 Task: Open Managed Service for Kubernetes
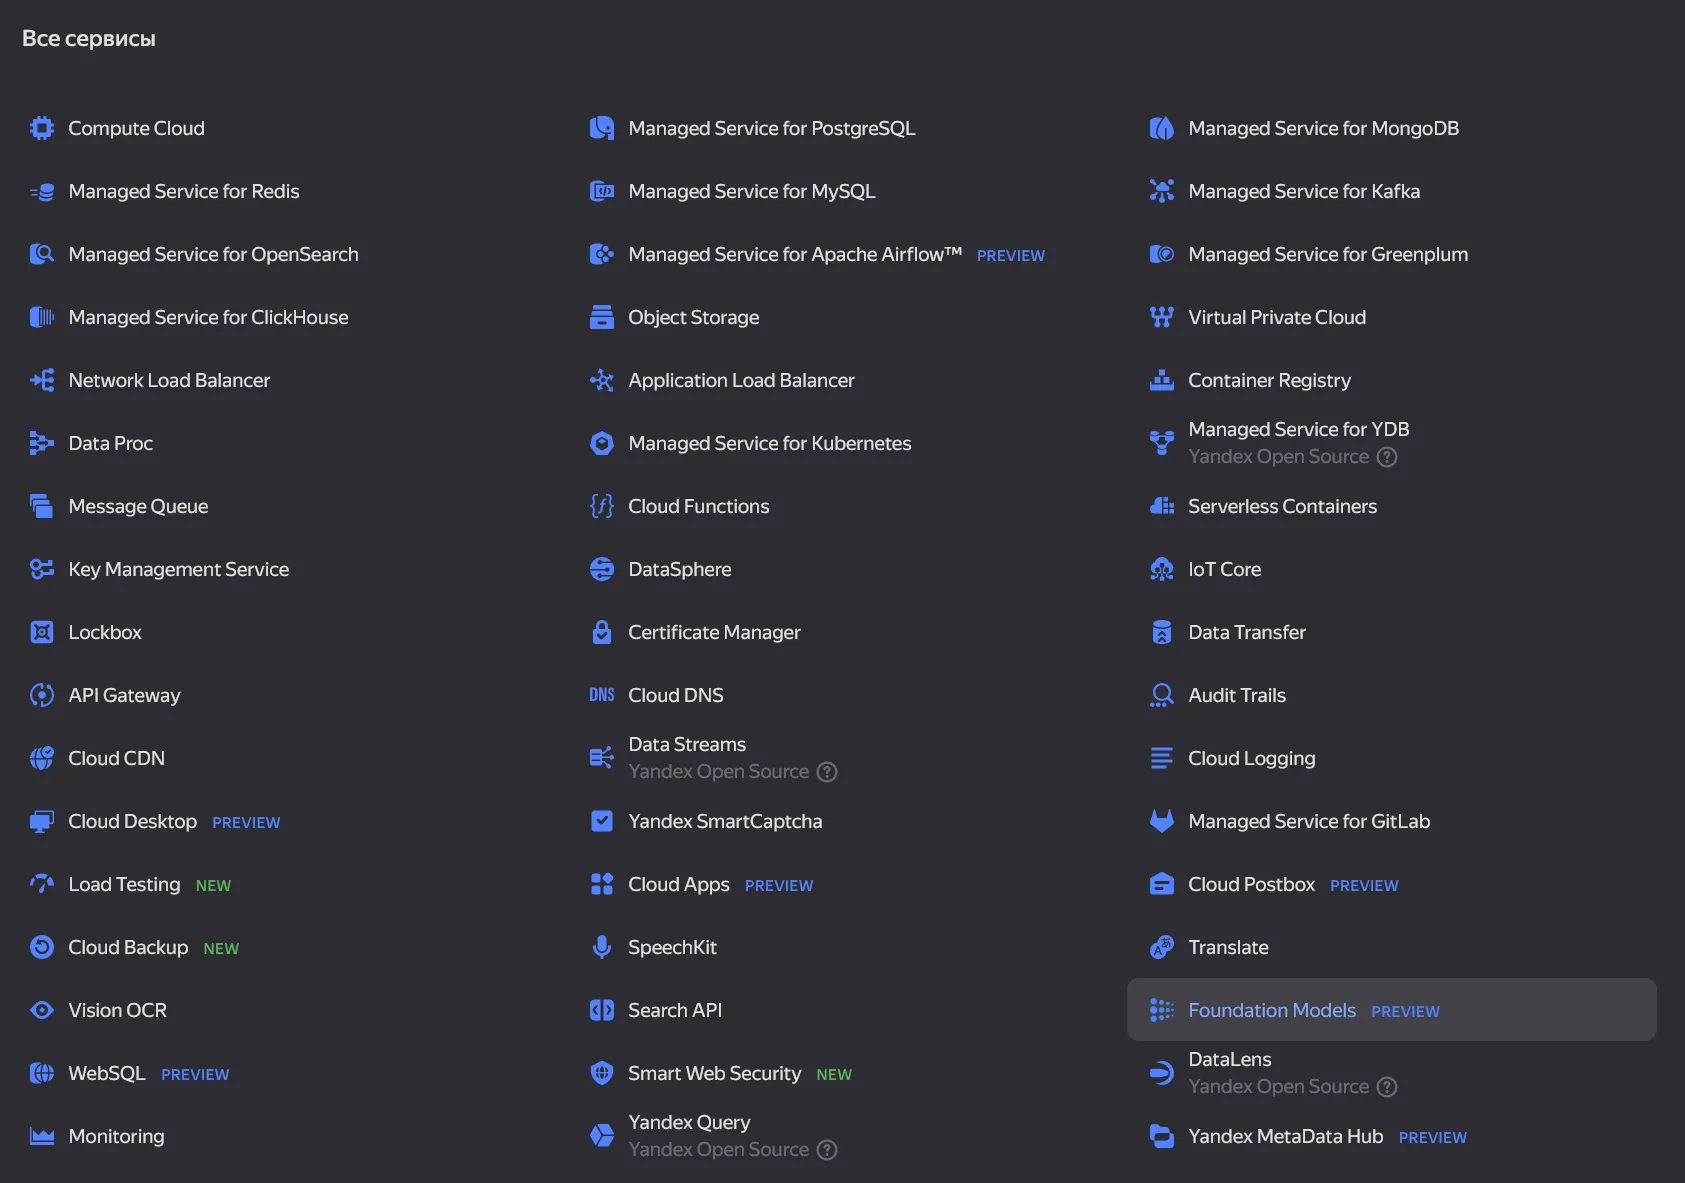point(769,443)
